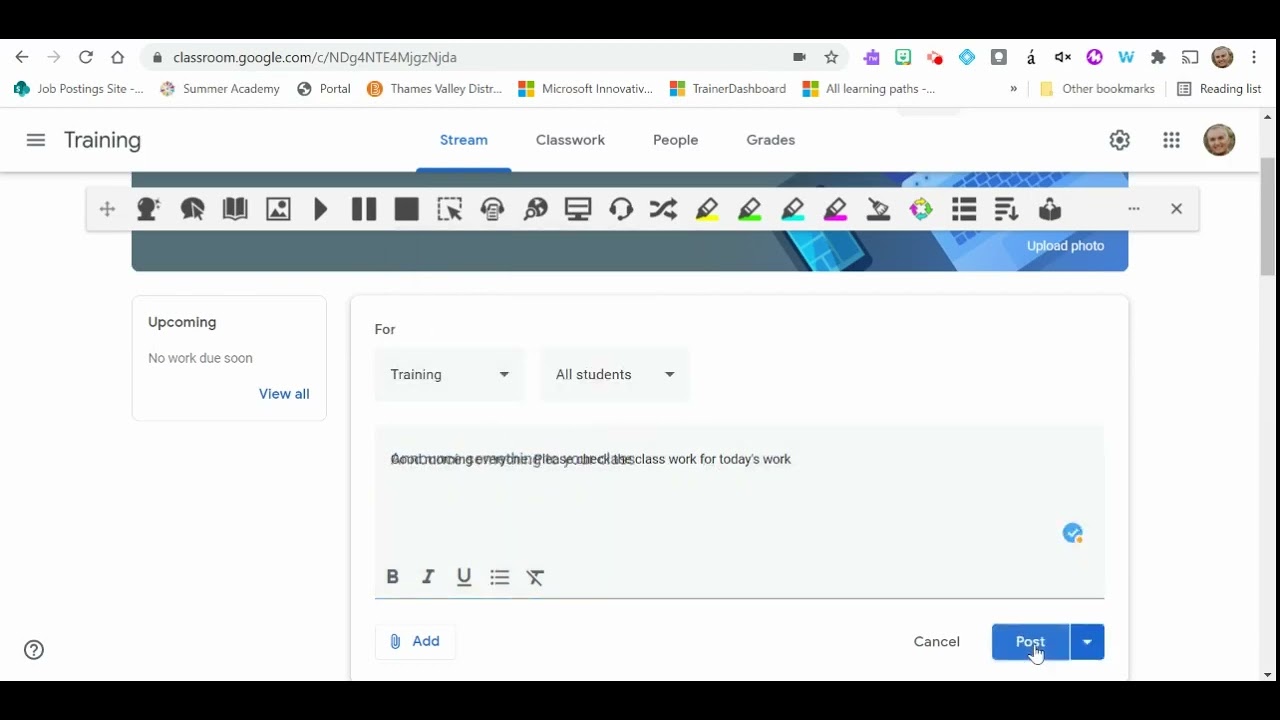
Task: Click the remove formatting icon
Action: pos(536,577)
